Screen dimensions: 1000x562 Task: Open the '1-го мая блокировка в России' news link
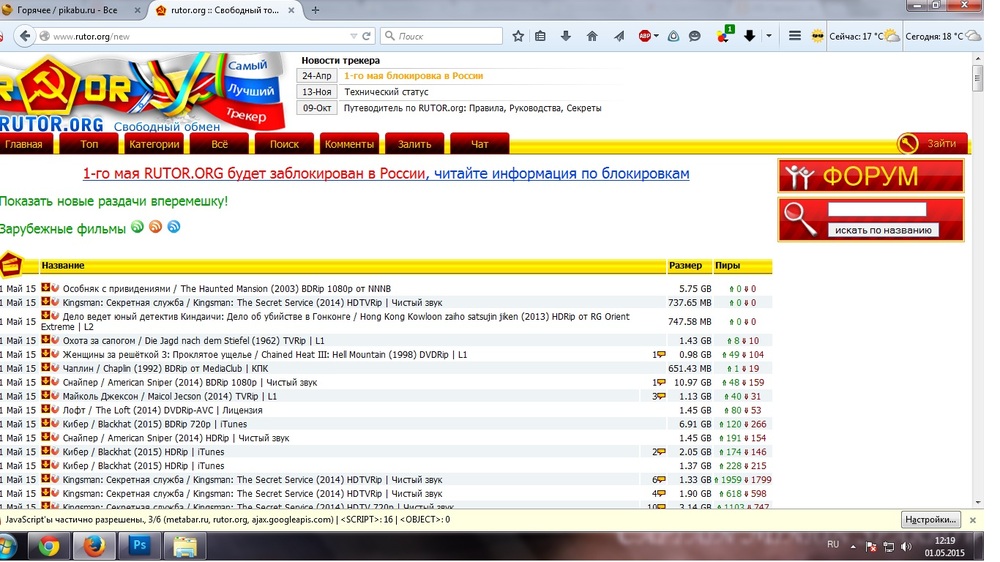(x=413, y=76)
